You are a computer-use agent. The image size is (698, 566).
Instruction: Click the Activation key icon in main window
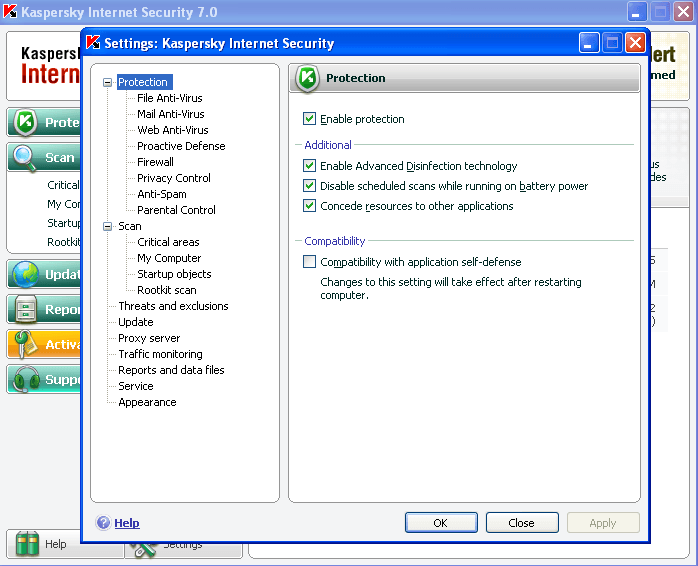(25, 344)
